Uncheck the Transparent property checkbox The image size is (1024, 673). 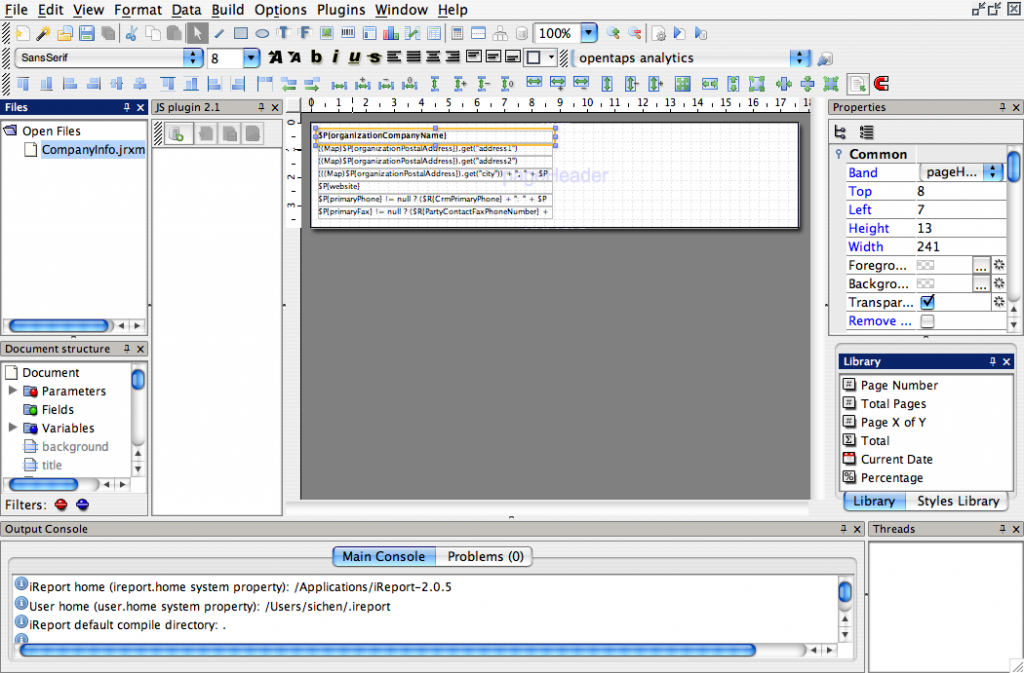click(928, 302)
